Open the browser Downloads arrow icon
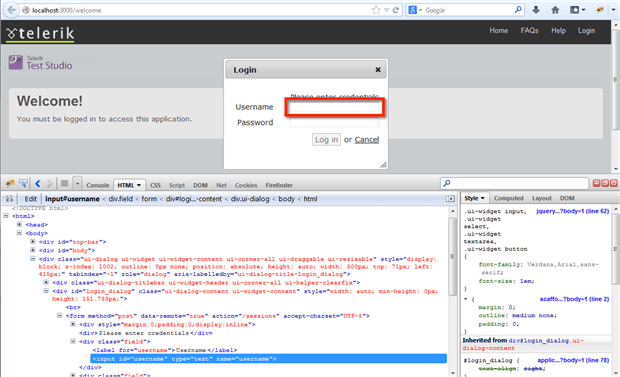 coord(536,10)
